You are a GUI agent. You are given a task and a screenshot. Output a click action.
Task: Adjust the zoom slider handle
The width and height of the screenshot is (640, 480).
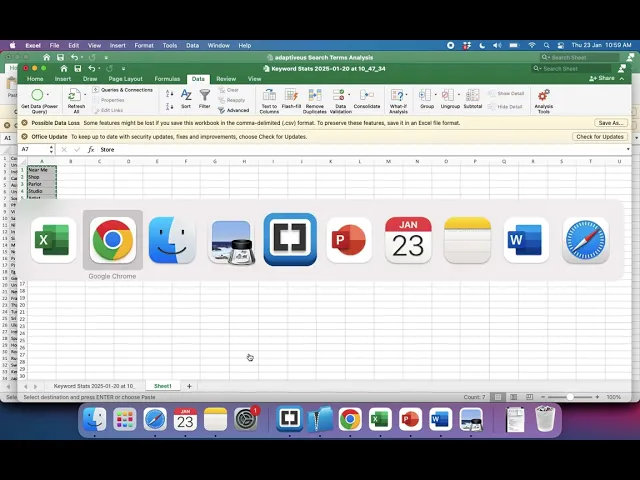tap(570, 397)
